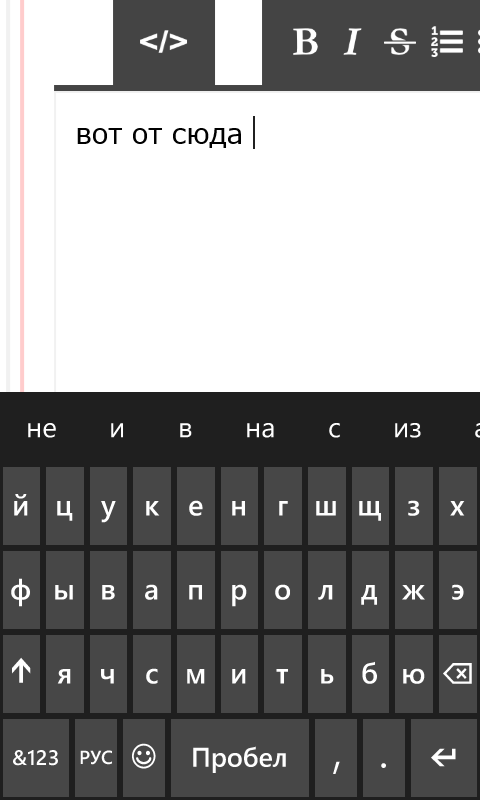Toggle bold formatting
The image size is (480, 800).
point(306,42)
